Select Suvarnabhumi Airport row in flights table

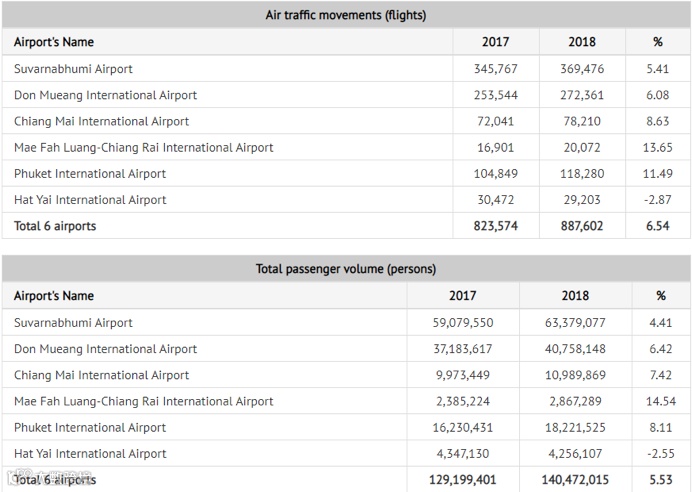pyautogui.click(x=73, y=69)
